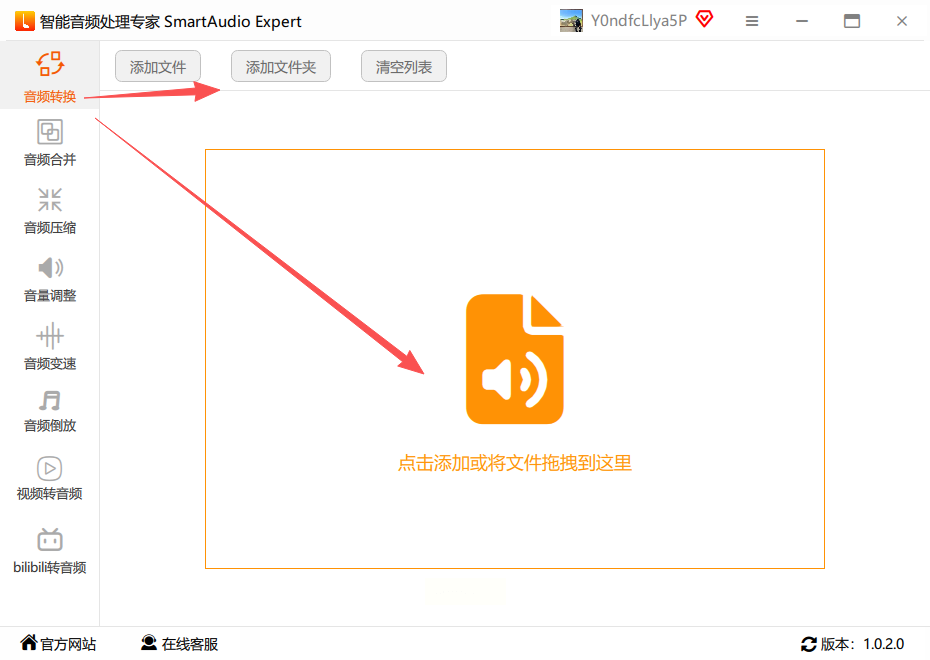Open the 音频合并 audio merge tool
Image resolution: width=930 pixels, height=660 pixels.
click(50, 132)
